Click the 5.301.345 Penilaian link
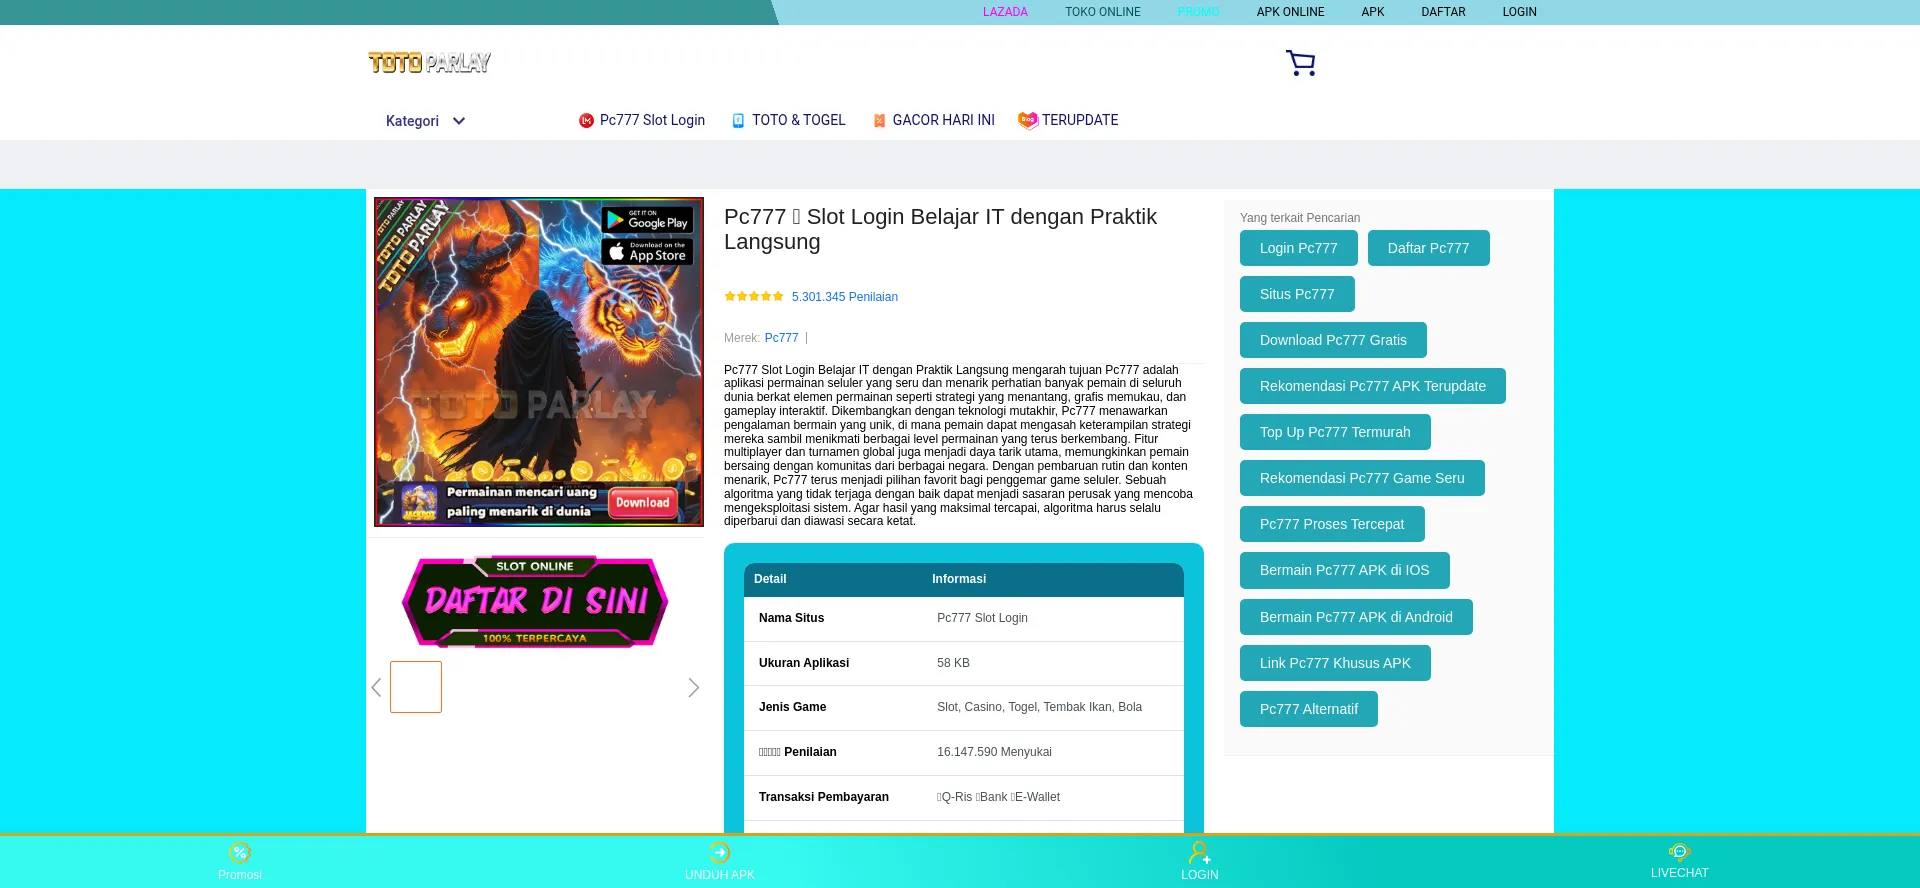The width and height of the screenshot is (1920, 888). [844, 297]
